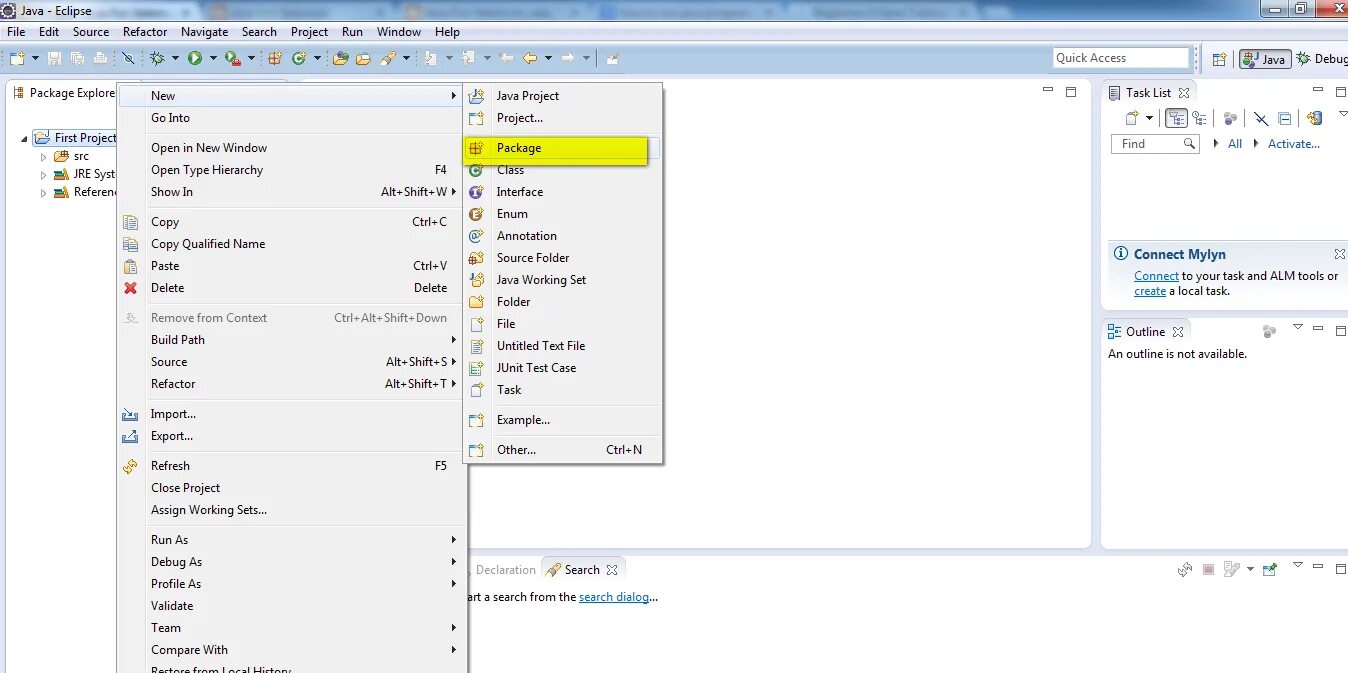Choose Delete in context menu

pyautogui.click(x=290, y=288)
